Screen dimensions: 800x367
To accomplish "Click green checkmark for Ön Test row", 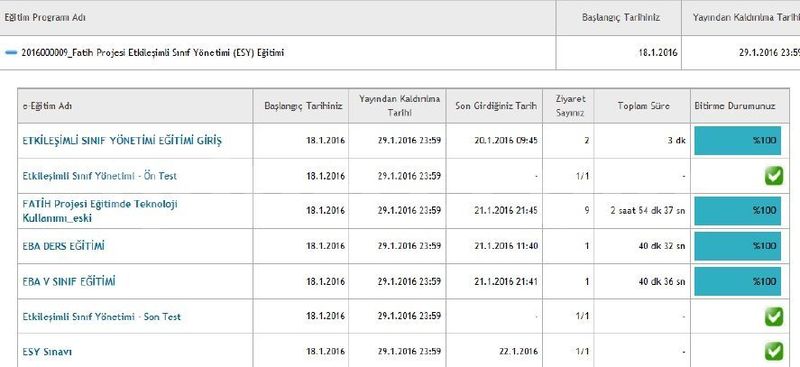I will point(773,176).
